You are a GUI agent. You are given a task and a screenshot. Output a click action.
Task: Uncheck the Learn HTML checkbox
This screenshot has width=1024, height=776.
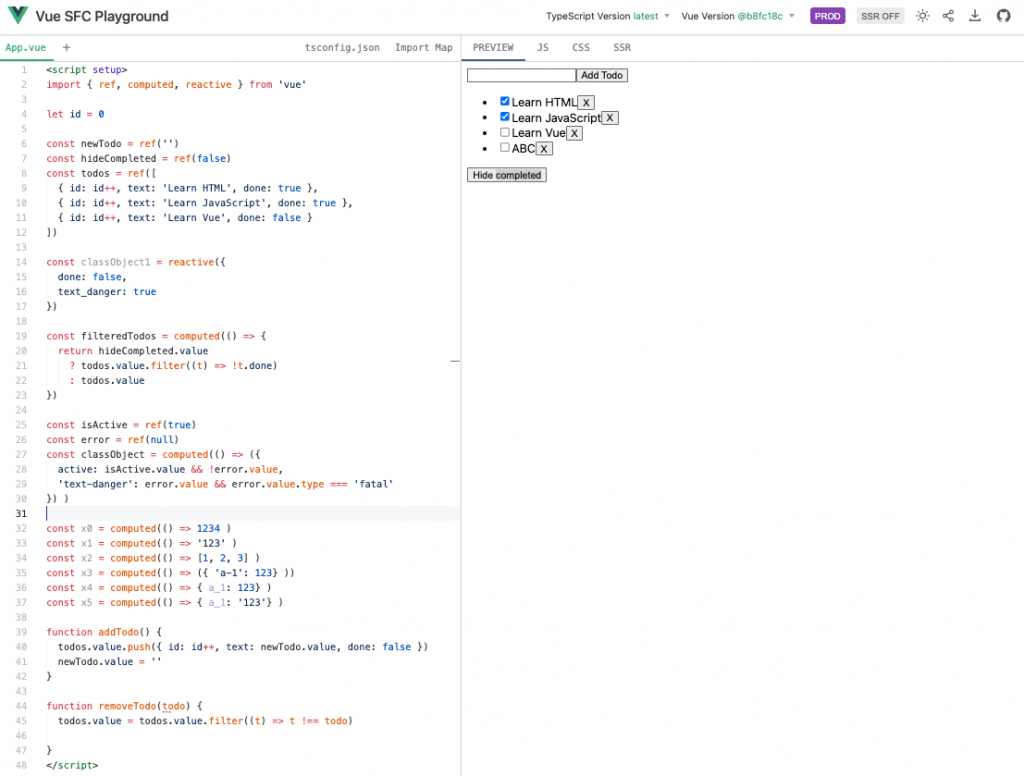coord(505,101)
